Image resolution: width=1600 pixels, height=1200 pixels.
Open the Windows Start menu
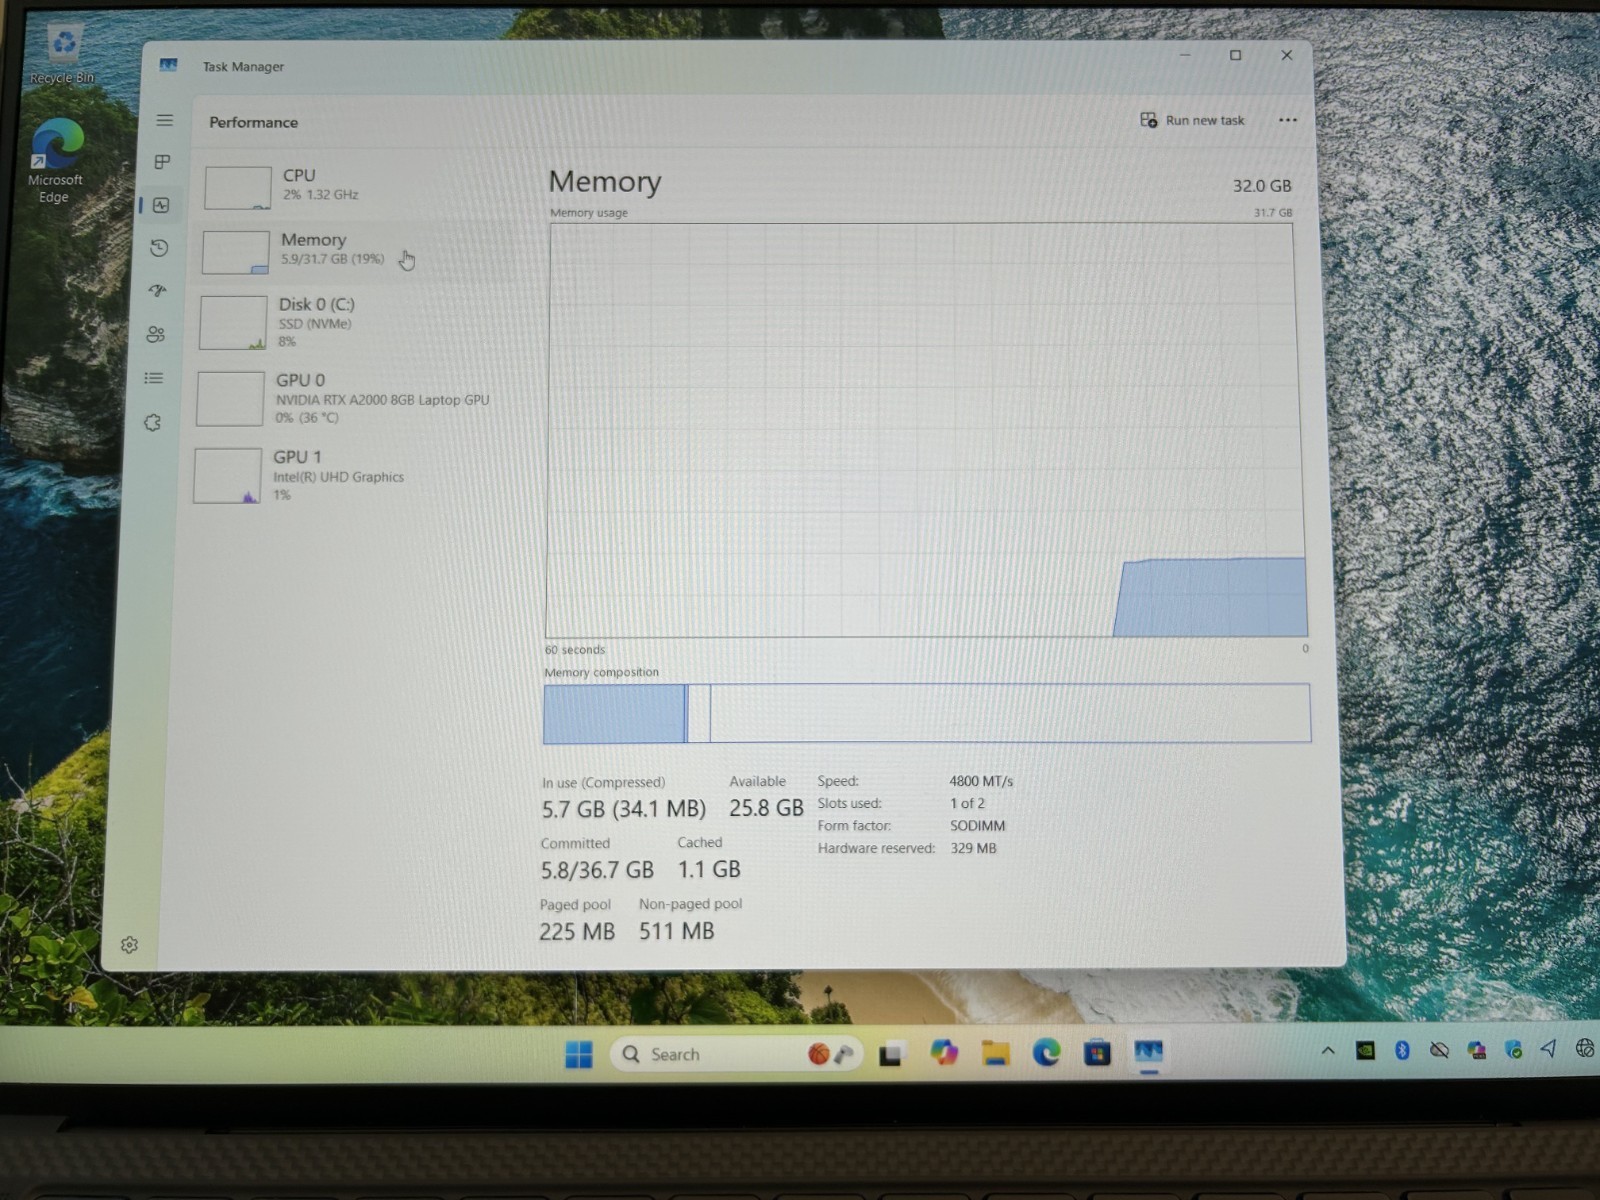coord(579,1054)
